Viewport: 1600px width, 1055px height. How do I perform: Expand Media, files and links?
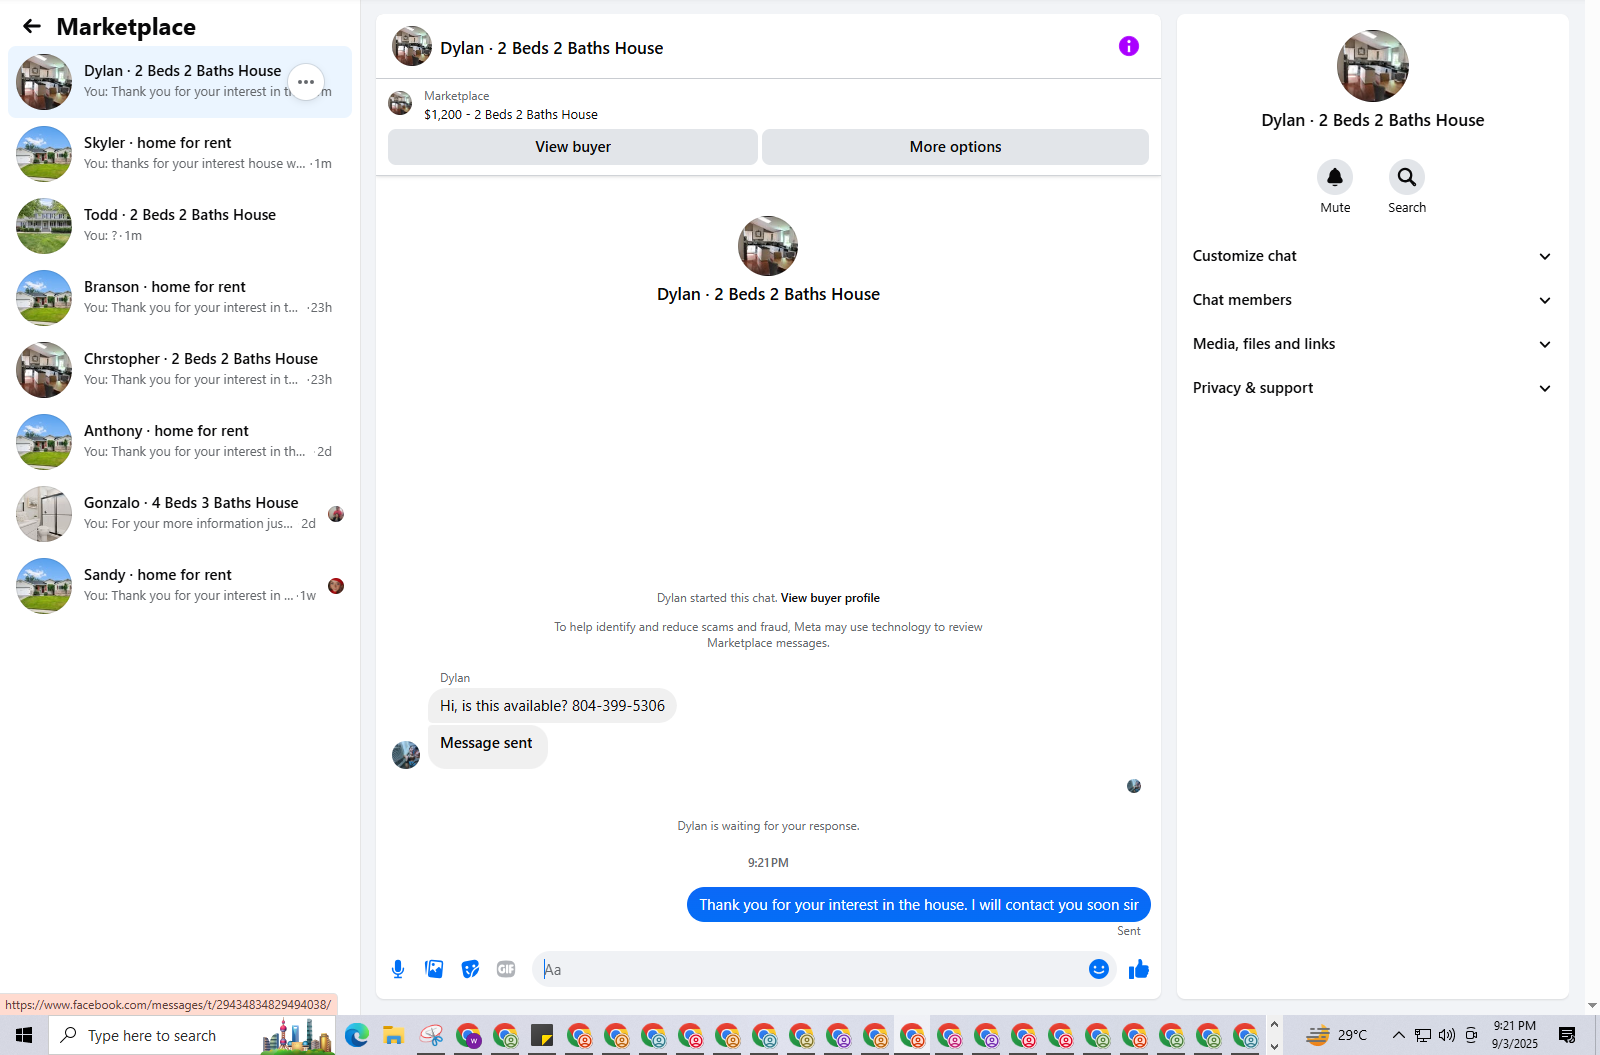[x=1373, y=344]
